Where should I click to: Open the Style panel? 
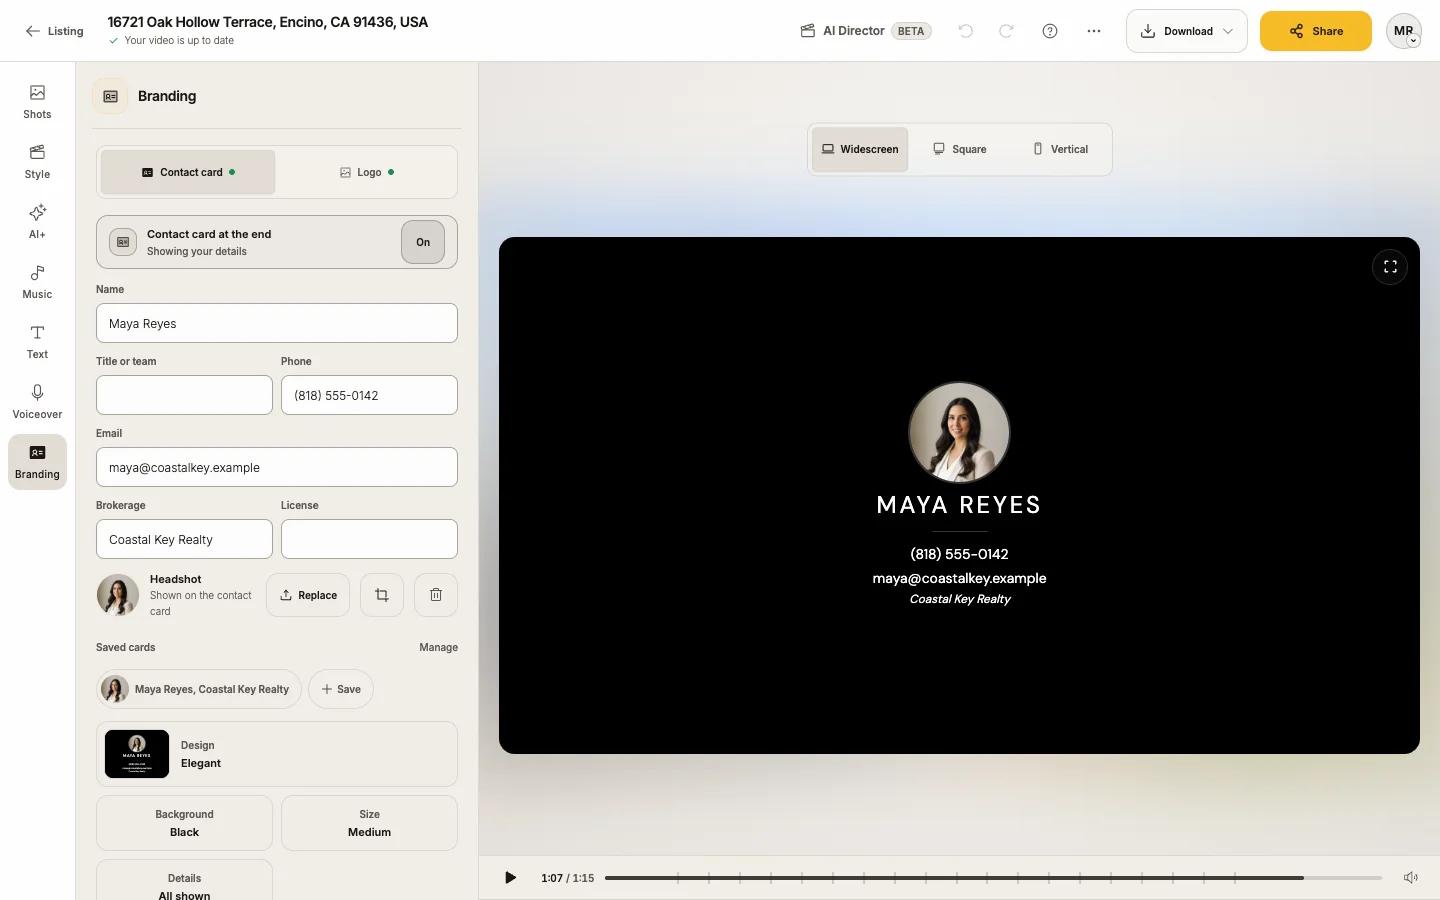tap(37, 162)
